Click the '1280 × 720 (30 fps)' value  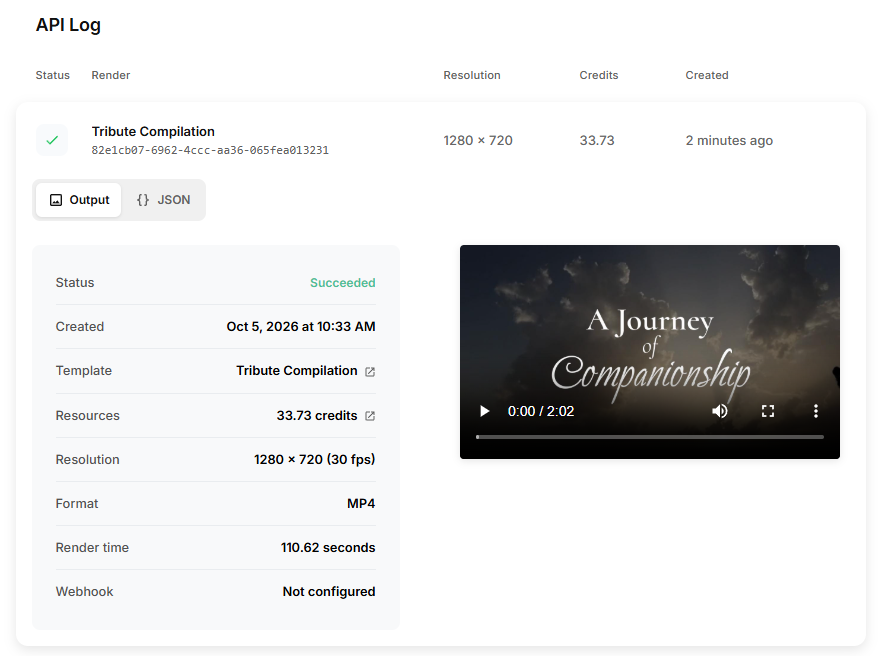coord(315,459)
